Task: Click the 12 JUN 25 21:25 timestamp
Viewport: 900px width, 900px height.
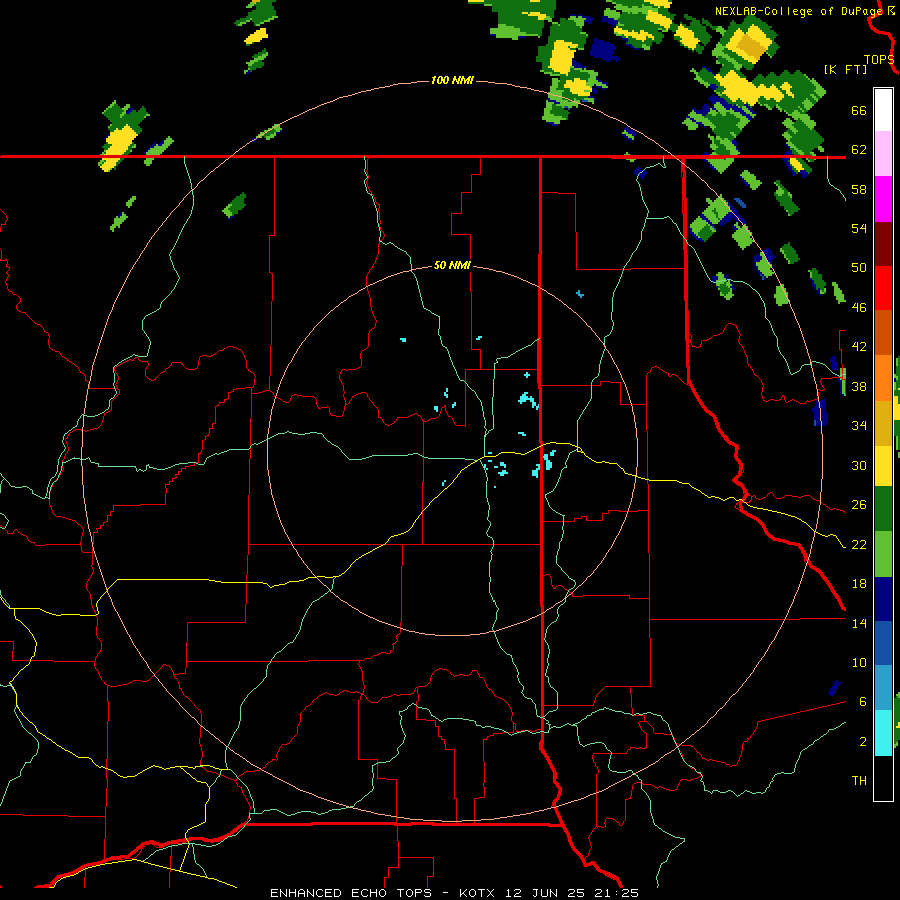Action: pyautogui.click(x=572, y=893)
